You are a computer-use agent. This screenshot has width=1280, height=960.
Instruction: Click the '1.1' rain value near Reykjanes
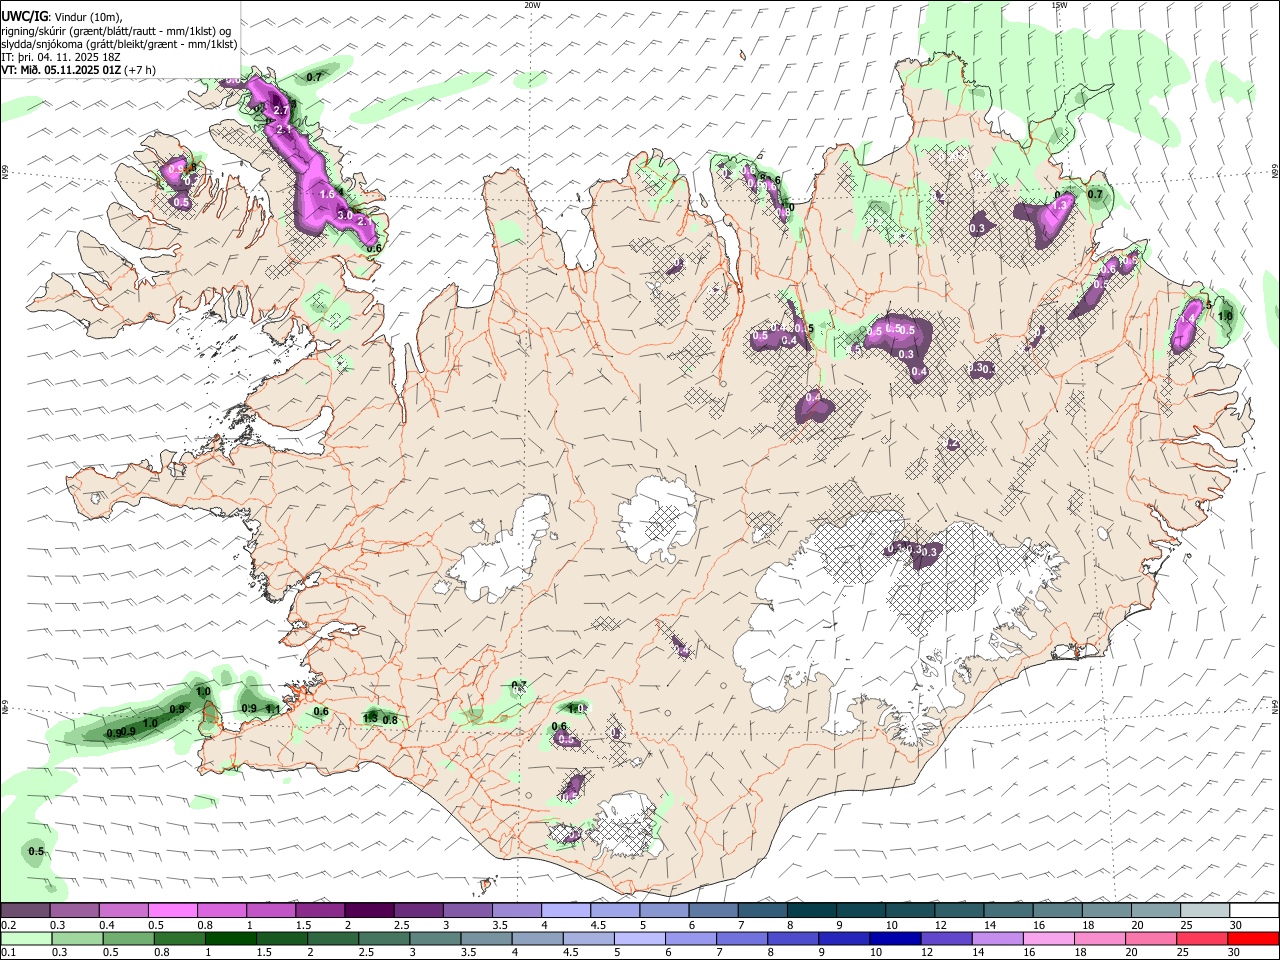point(273,709)
